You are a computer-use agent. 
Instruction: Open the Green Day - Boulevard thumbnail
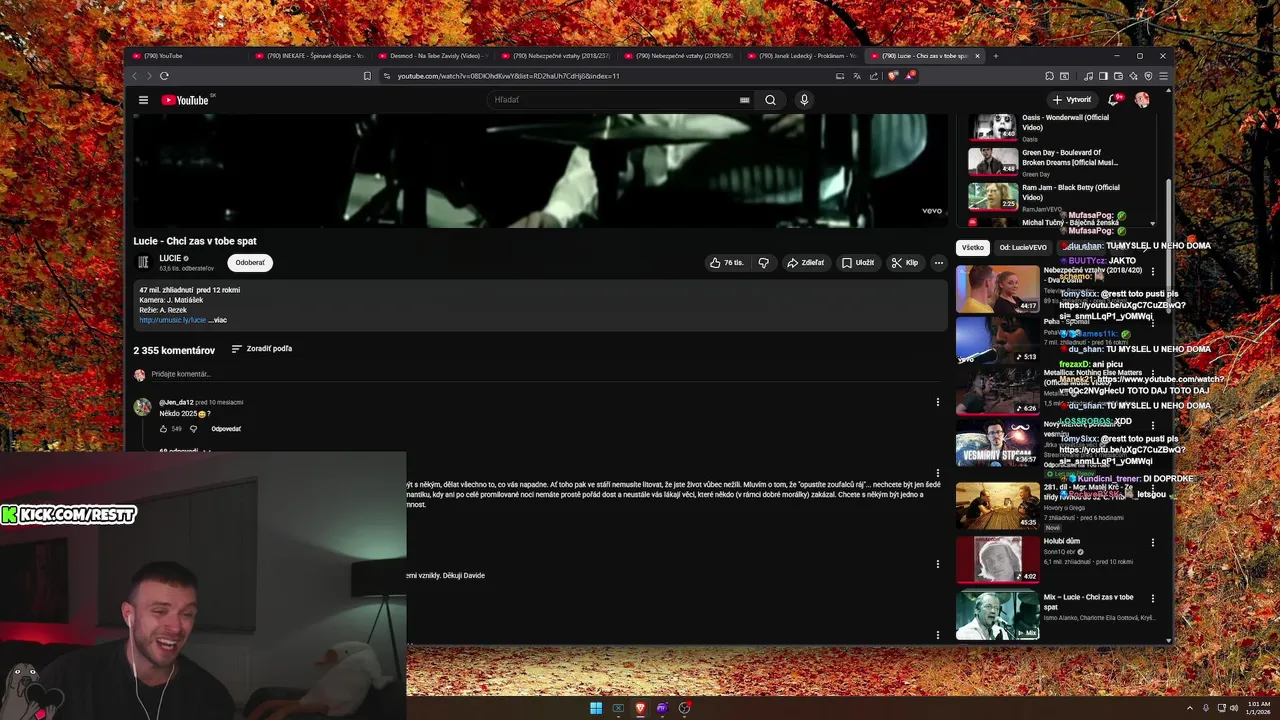point(993,161)
